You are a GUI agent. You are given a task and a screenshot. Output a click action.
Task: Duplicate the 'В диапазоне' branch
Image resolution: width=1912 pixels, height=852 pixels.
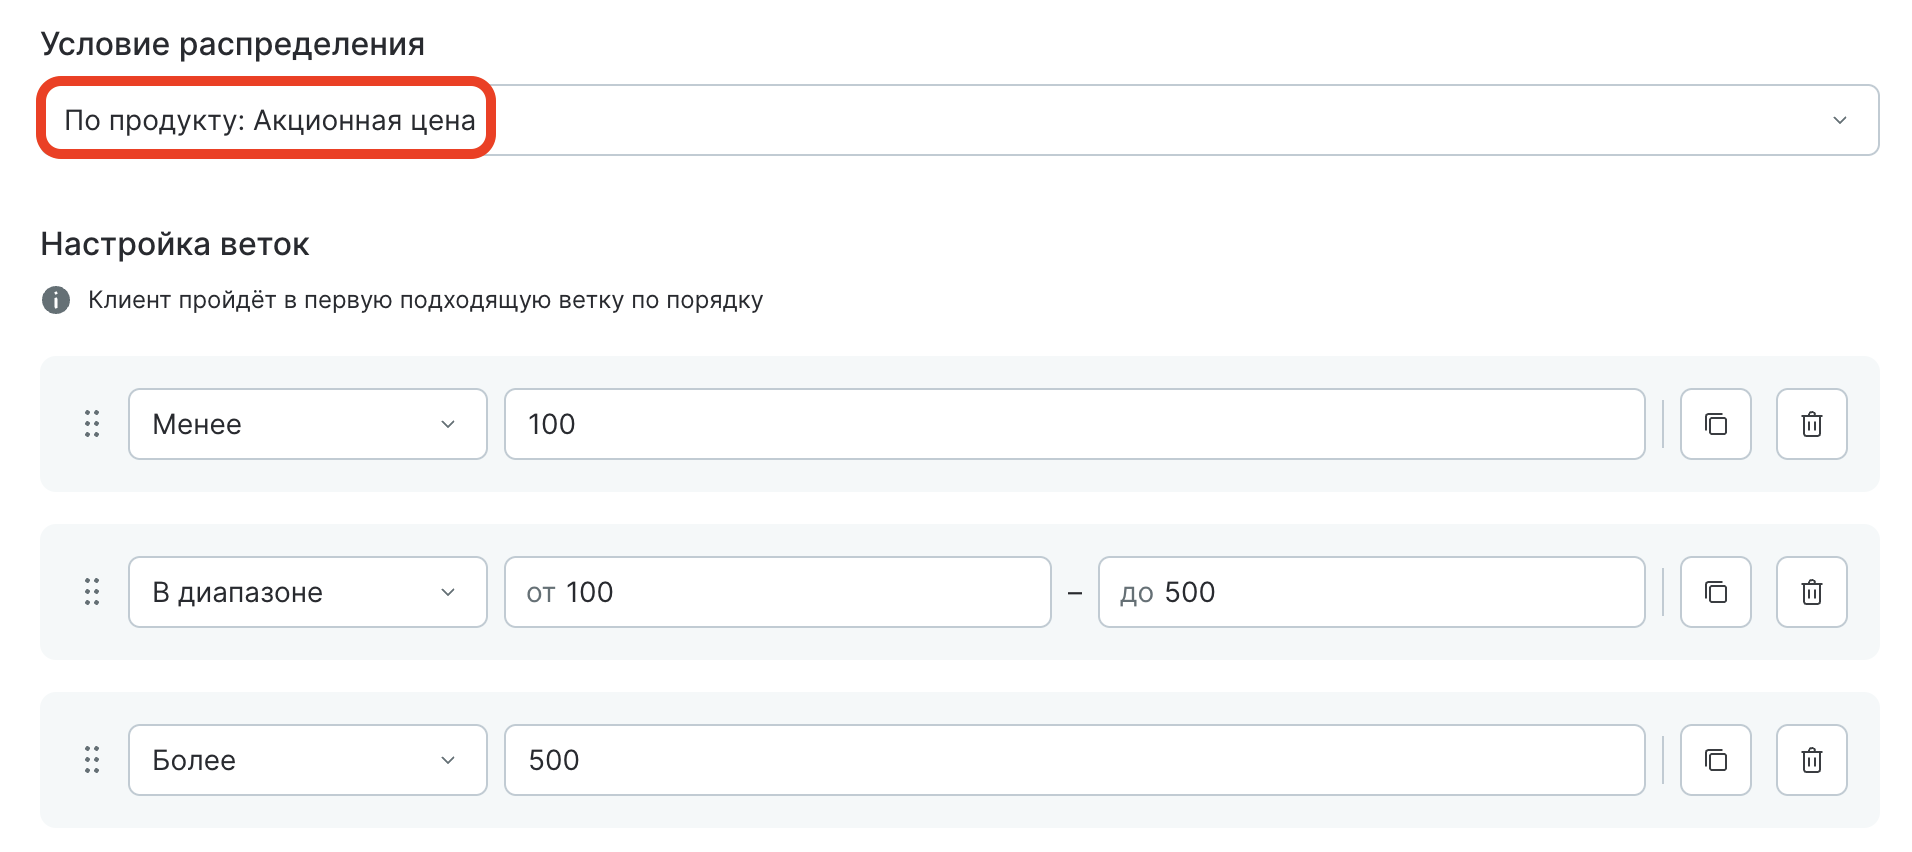(x=1715, y=592)
